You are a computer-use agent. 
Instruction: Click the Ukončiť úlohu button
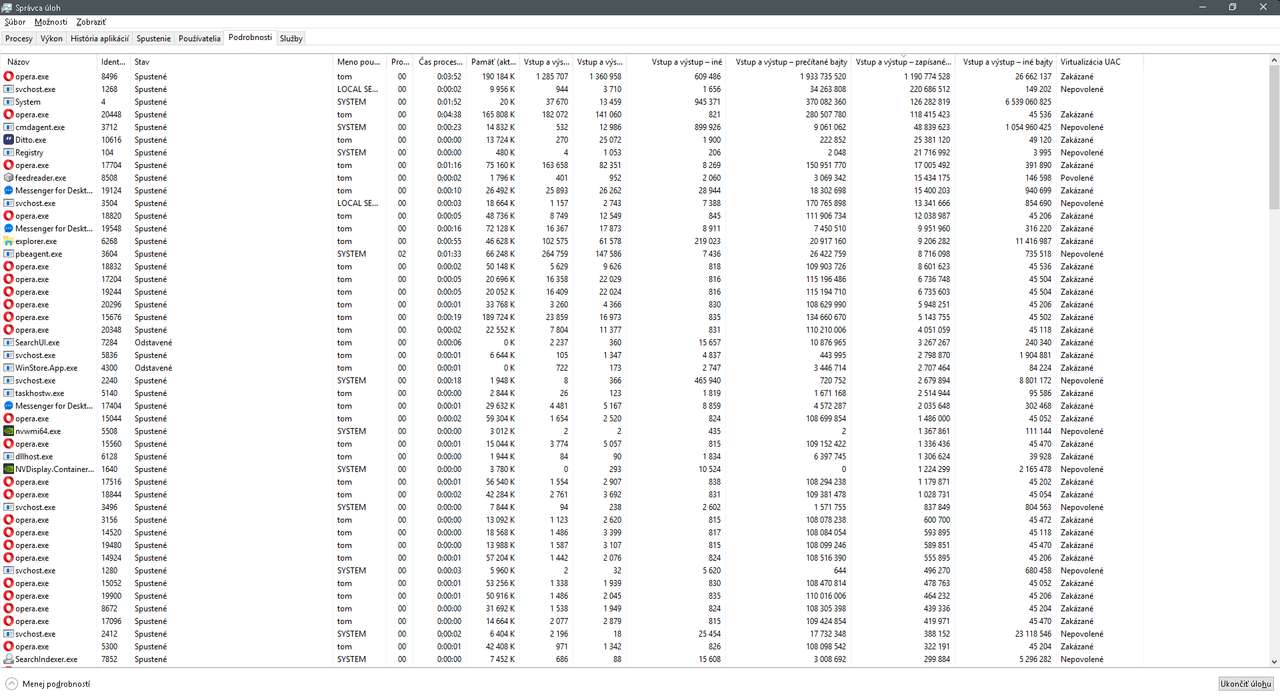(1247, 684)
